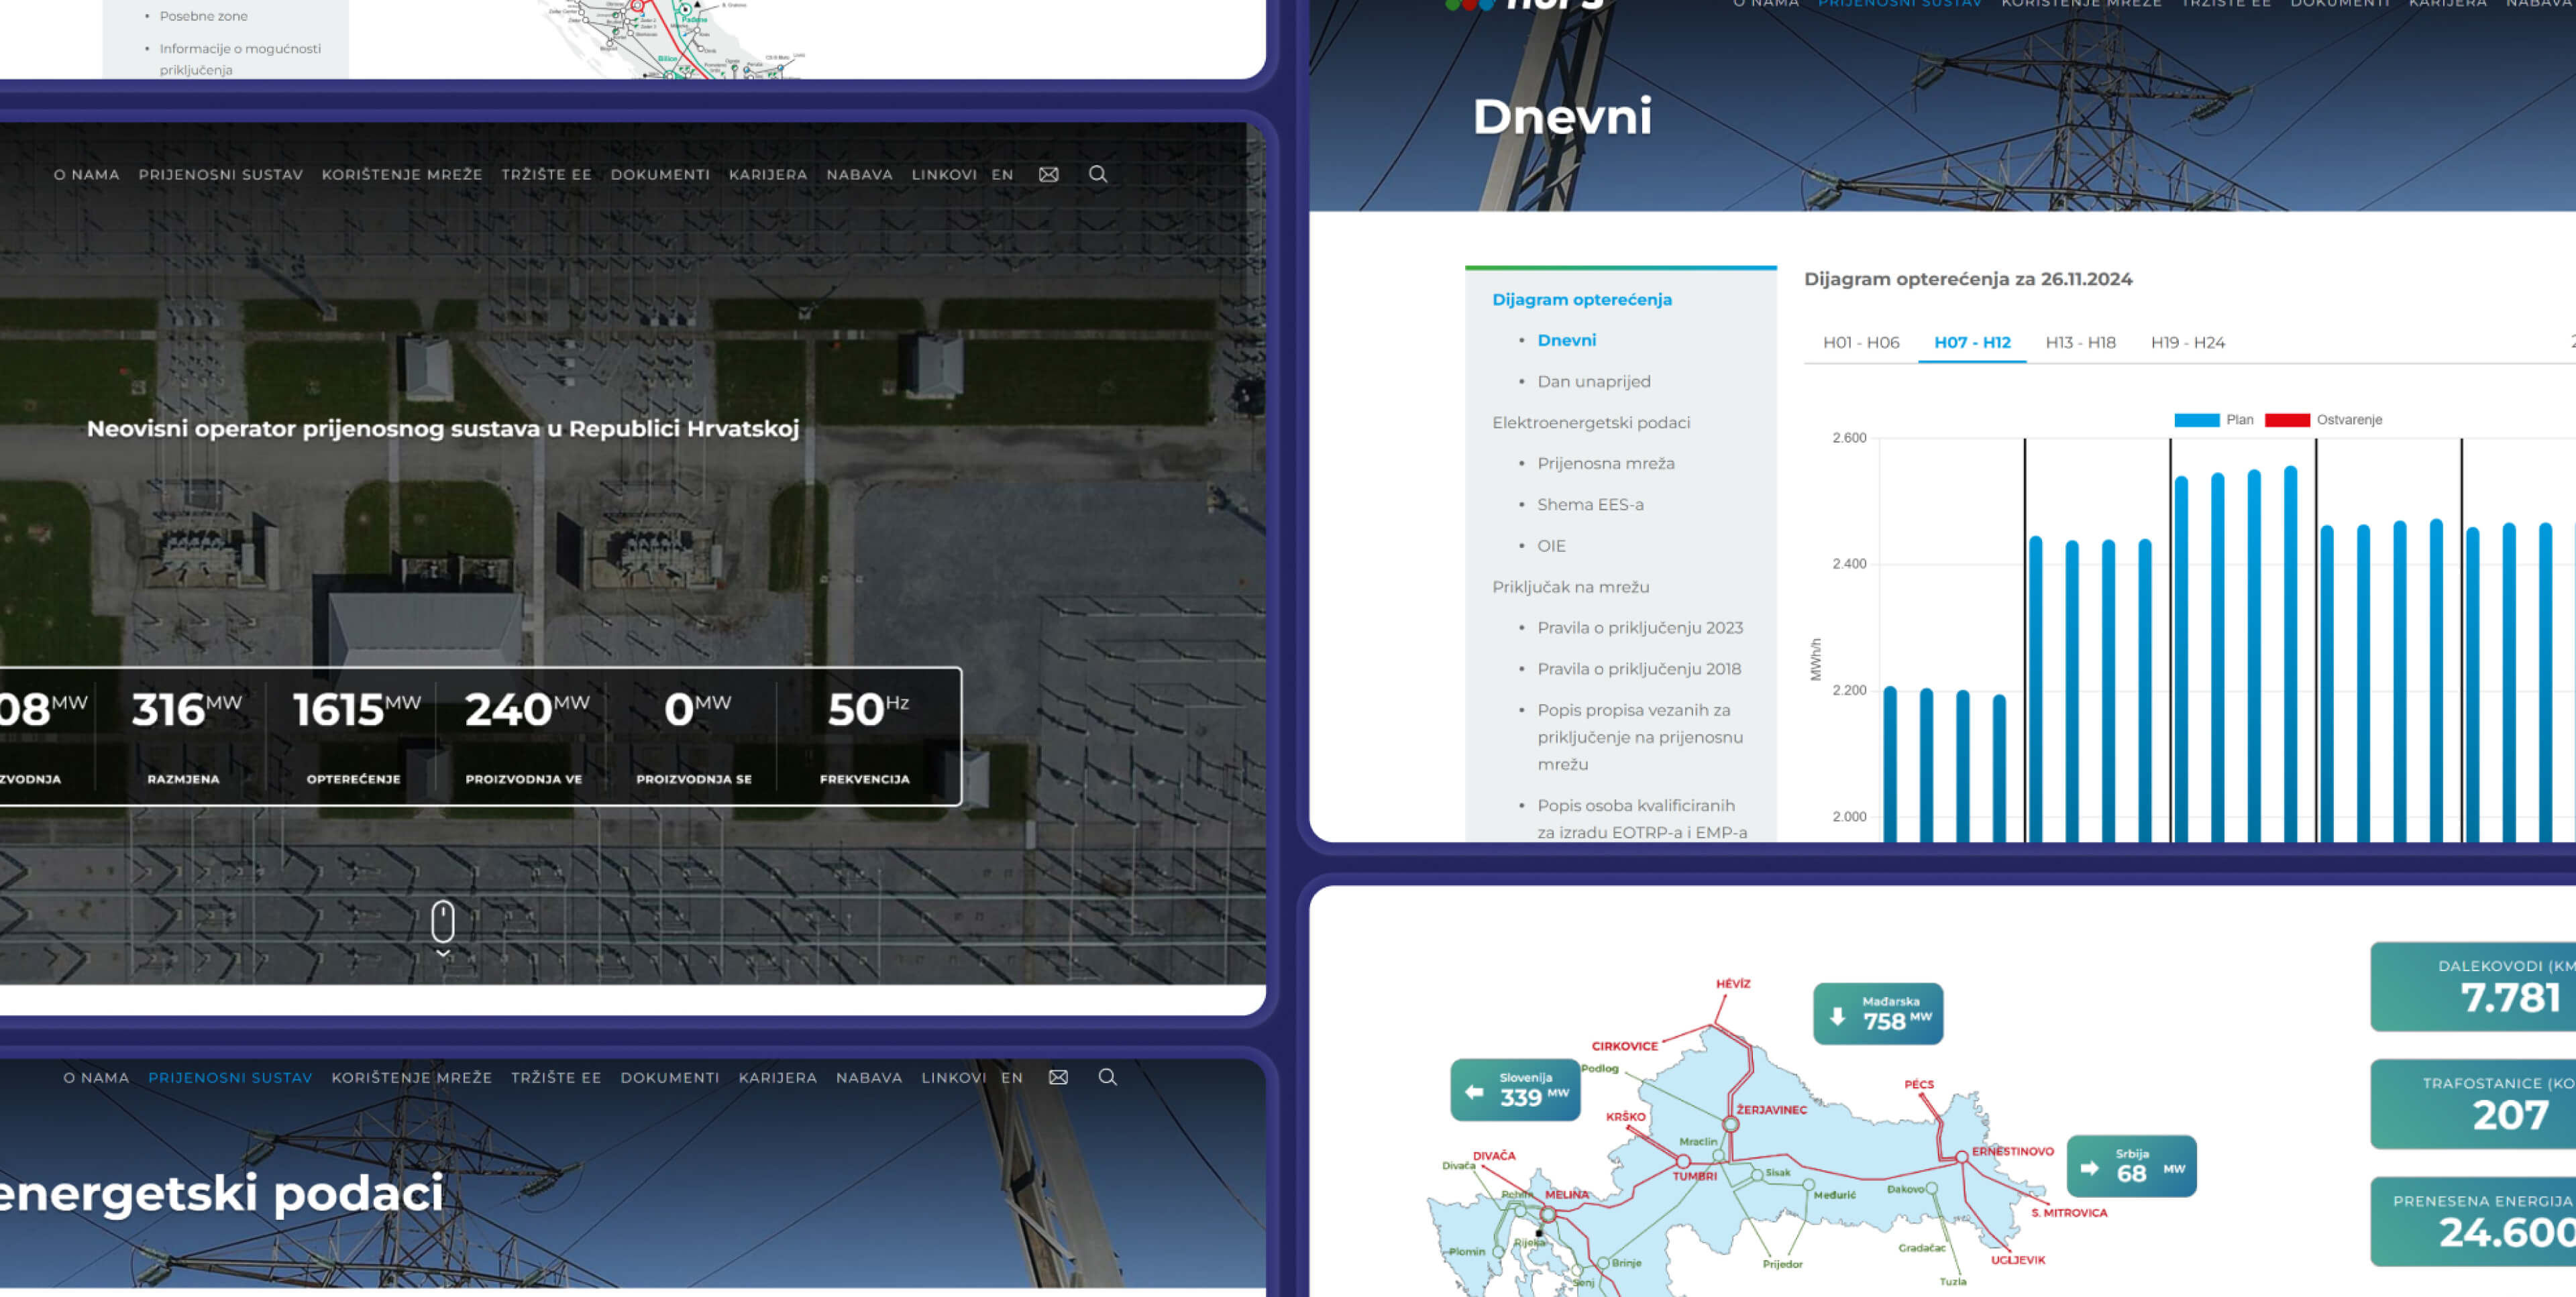Viewport: 2576px width, 1297px height.
Task: Open Elektroenergetski podaci sidebar heading
Action: point(1591,422)
